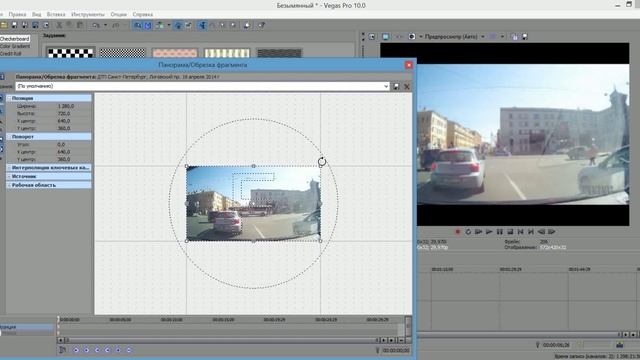Cut selection with the scissors toolbar icon
Image resolution: width=640 pixels, height=360 pixels.
click(x=59, y=25)
